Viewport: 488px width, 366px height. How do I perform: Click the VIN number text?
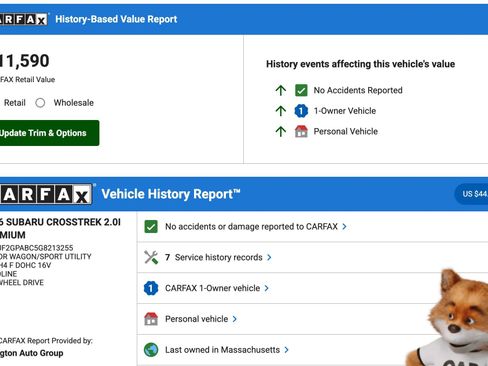click(36, 248)
